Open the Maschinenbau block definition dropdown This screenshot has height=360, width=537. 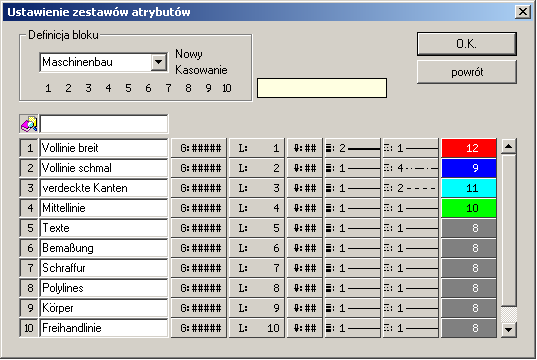tap(159, 62)
